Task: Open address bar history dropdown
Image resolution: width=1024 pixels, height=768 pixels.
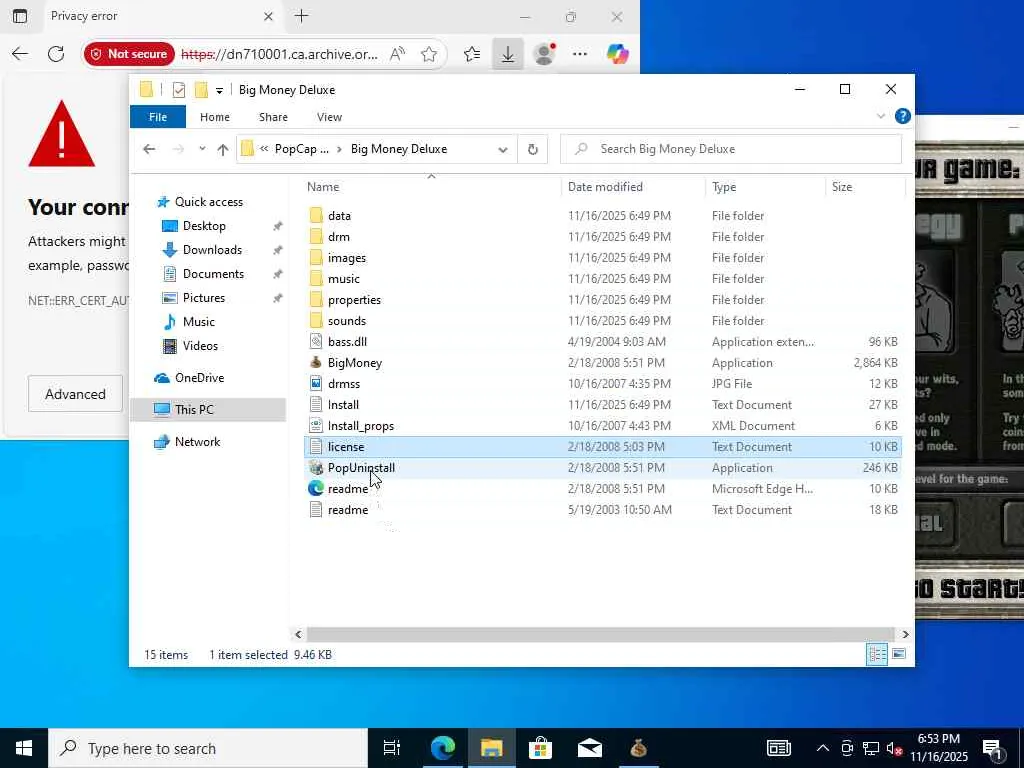Action: 503,150
